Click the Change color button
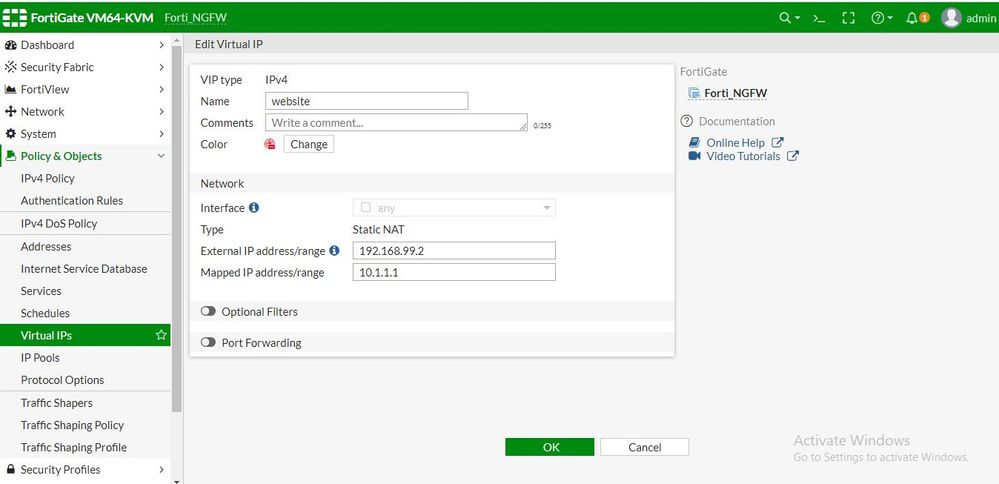999x484 pixels. (309, 145)
